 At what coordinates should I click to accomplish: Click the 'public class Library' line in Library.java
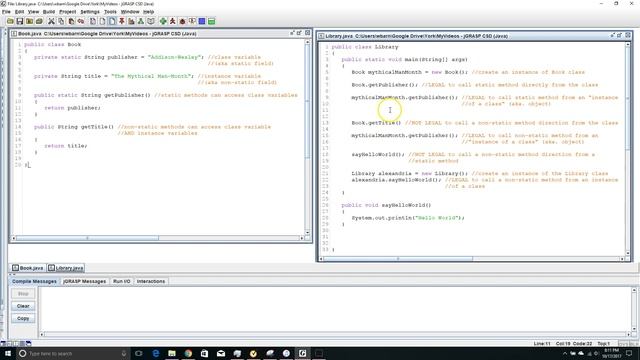tap(364, 47)
